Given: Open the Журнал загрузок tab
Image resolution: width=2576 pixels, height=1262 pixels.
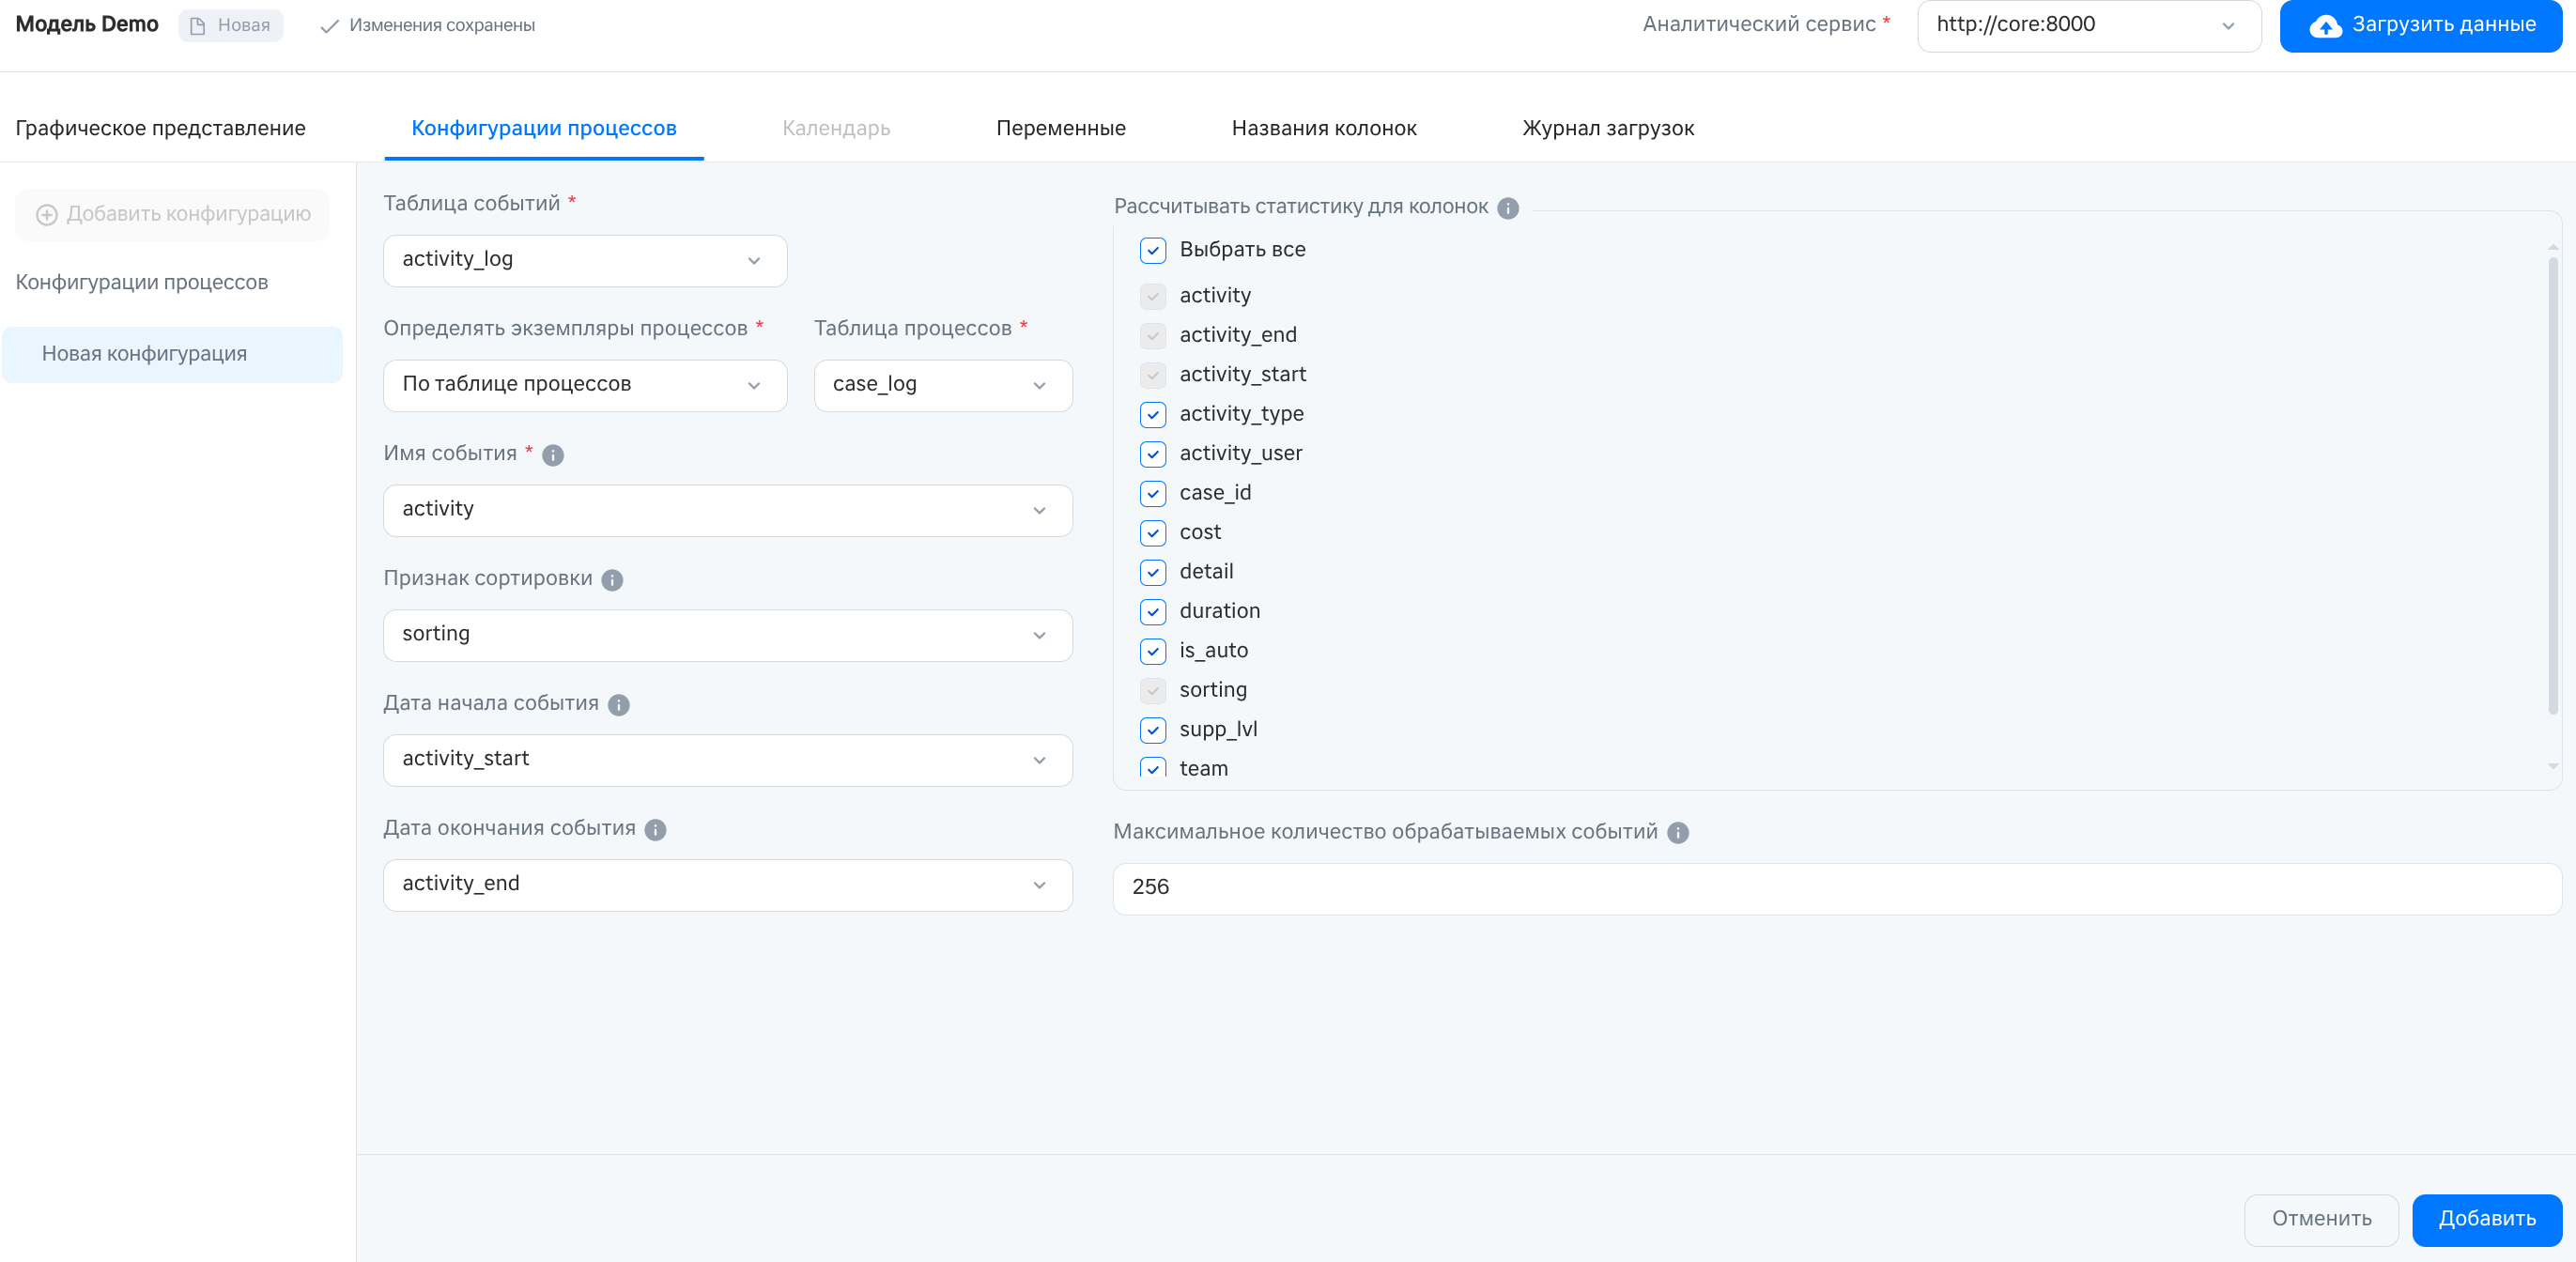Looking at the screenshot, I should coord(1608,128).
